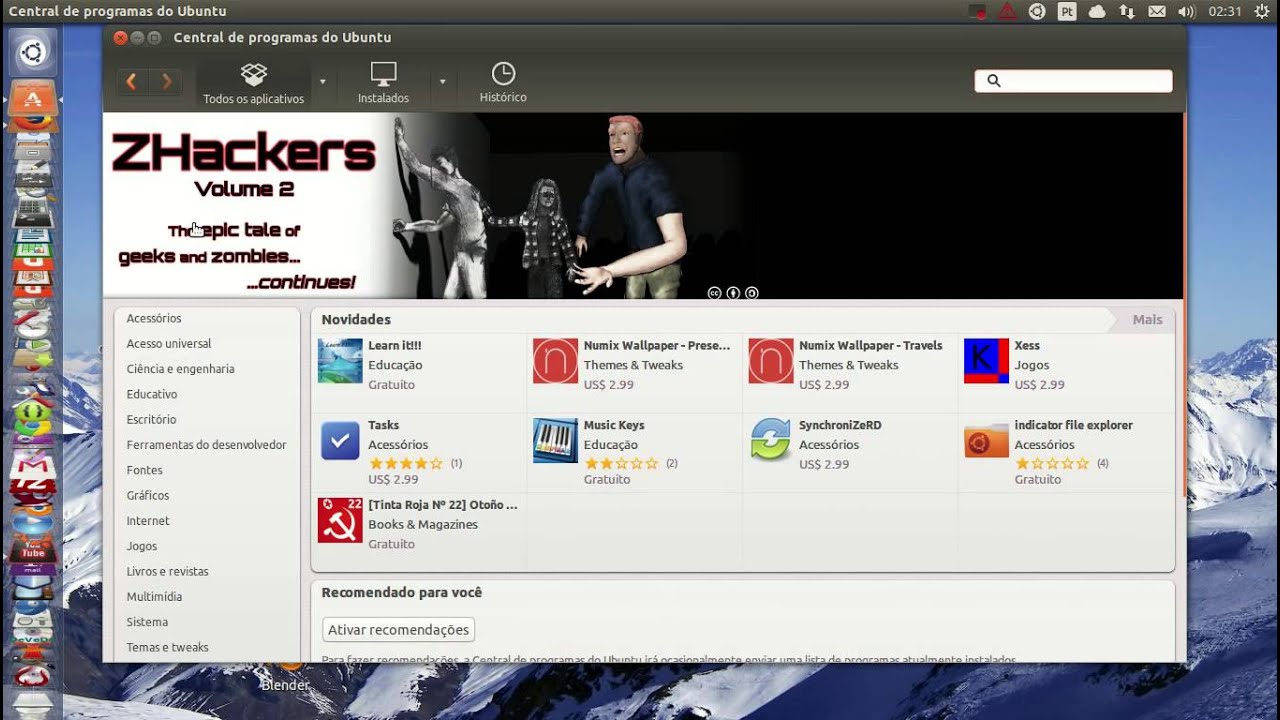This screenshot has height=720, width=1280.
Task: Click the Novidades section heading
Action: (x=356, y=320)
